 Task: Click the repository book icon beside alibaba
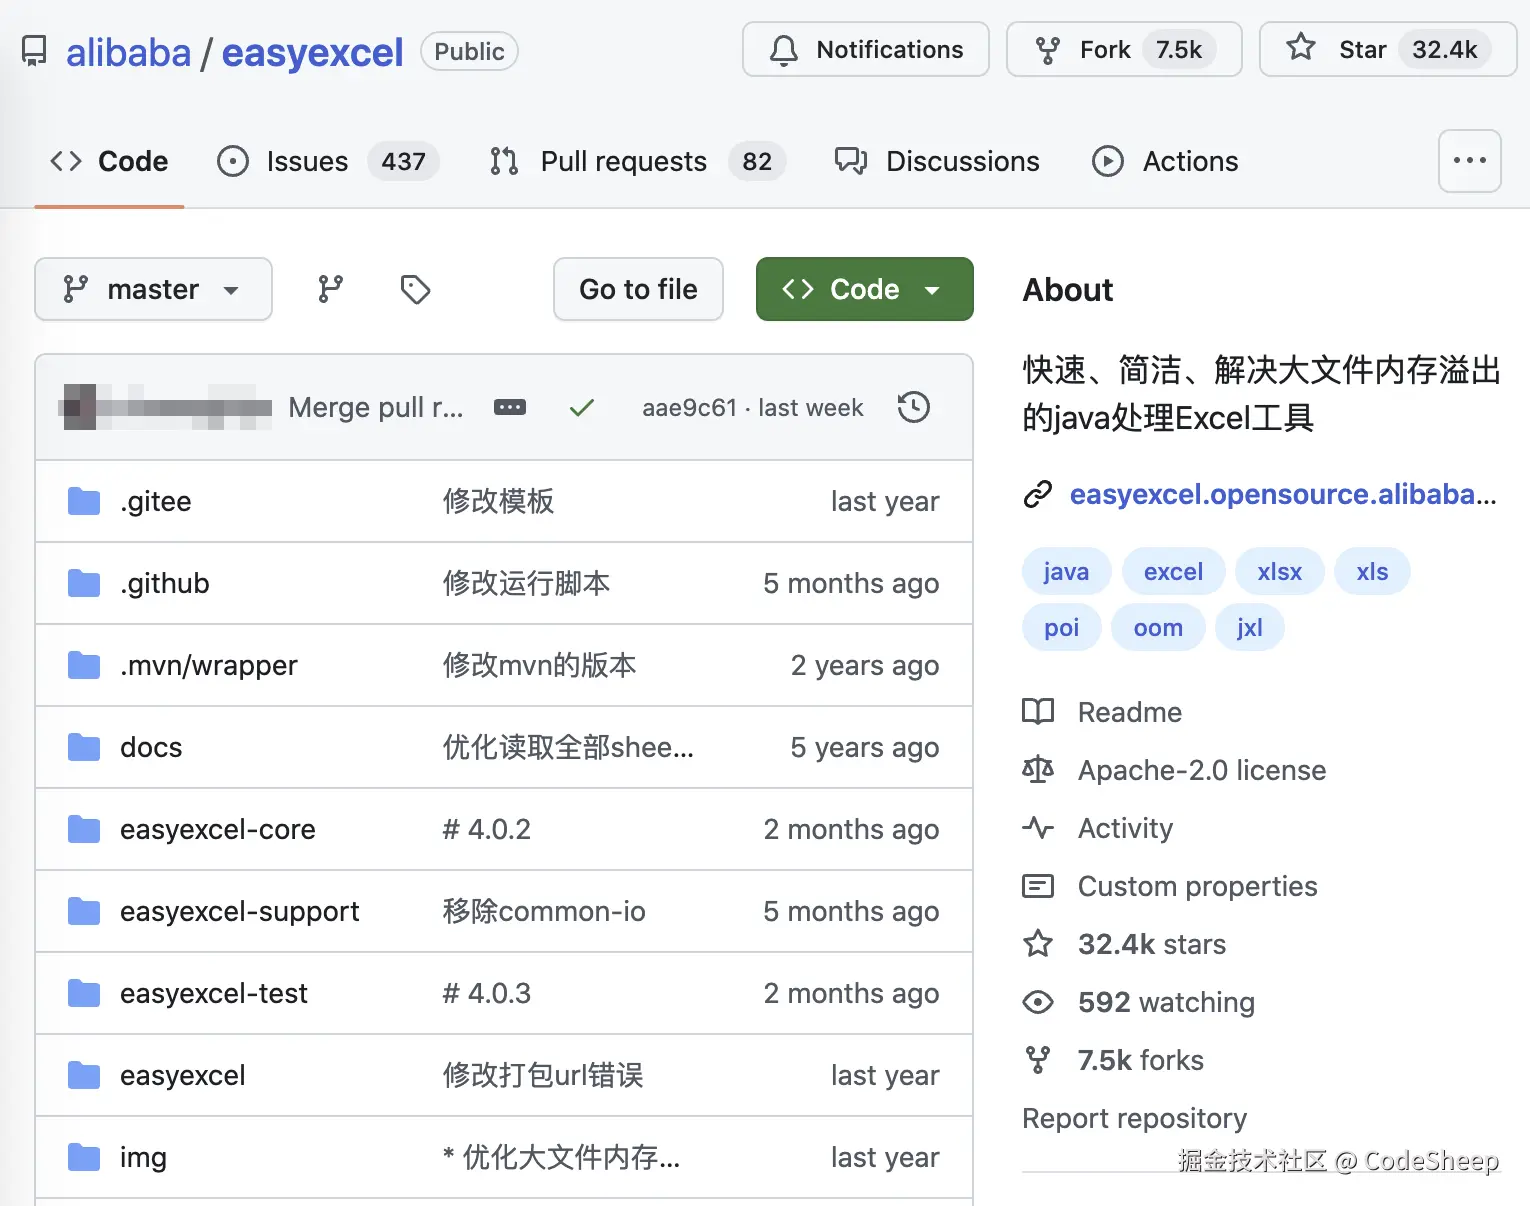point(34,51)
